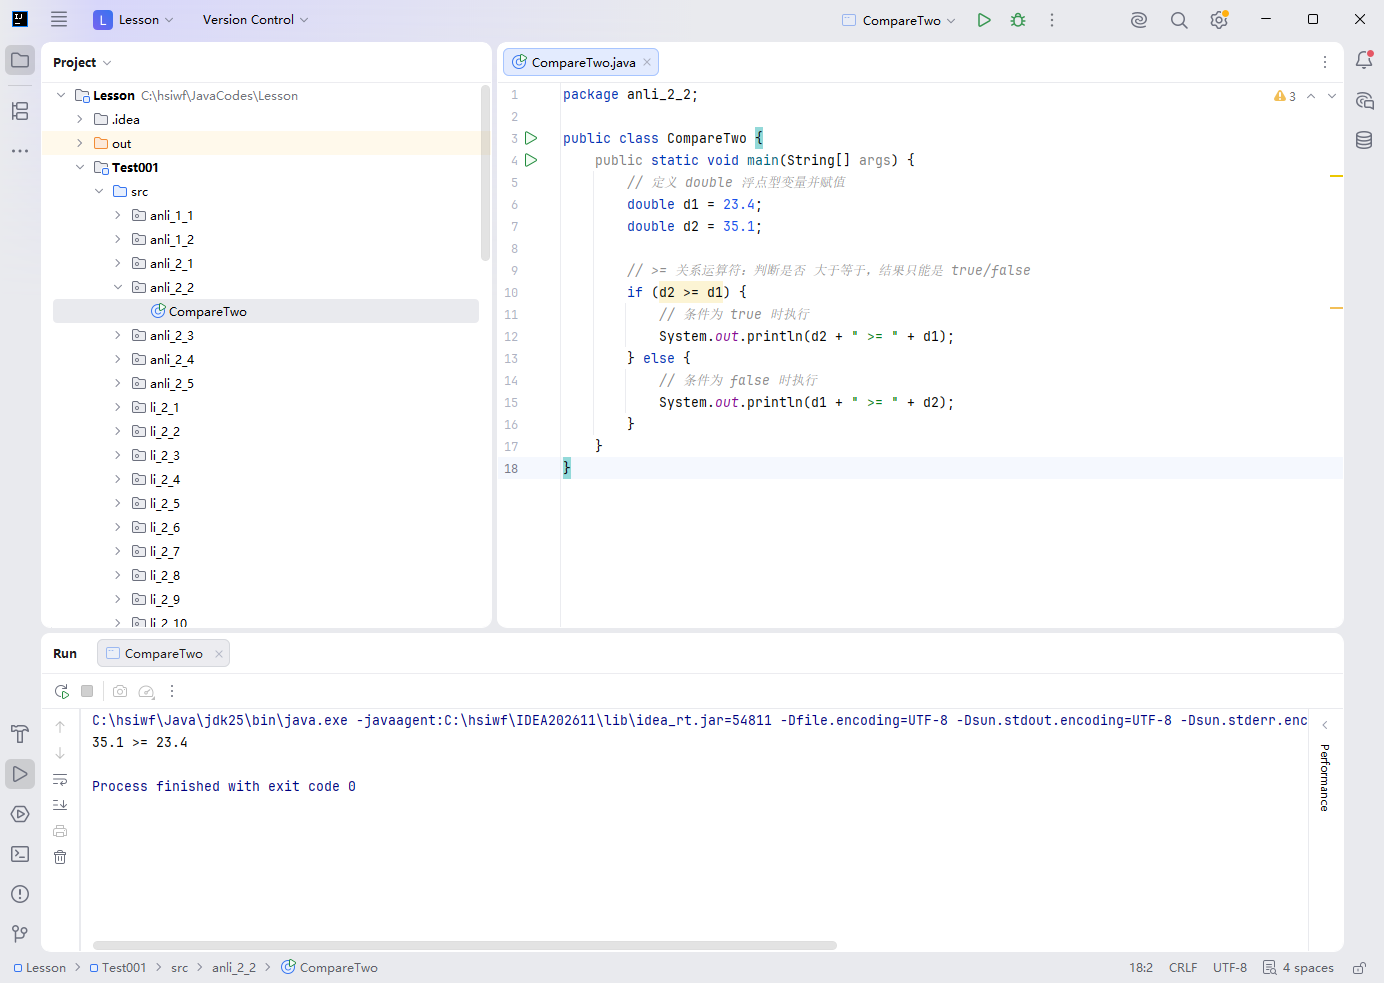Print console output icon

click(60, 831)
